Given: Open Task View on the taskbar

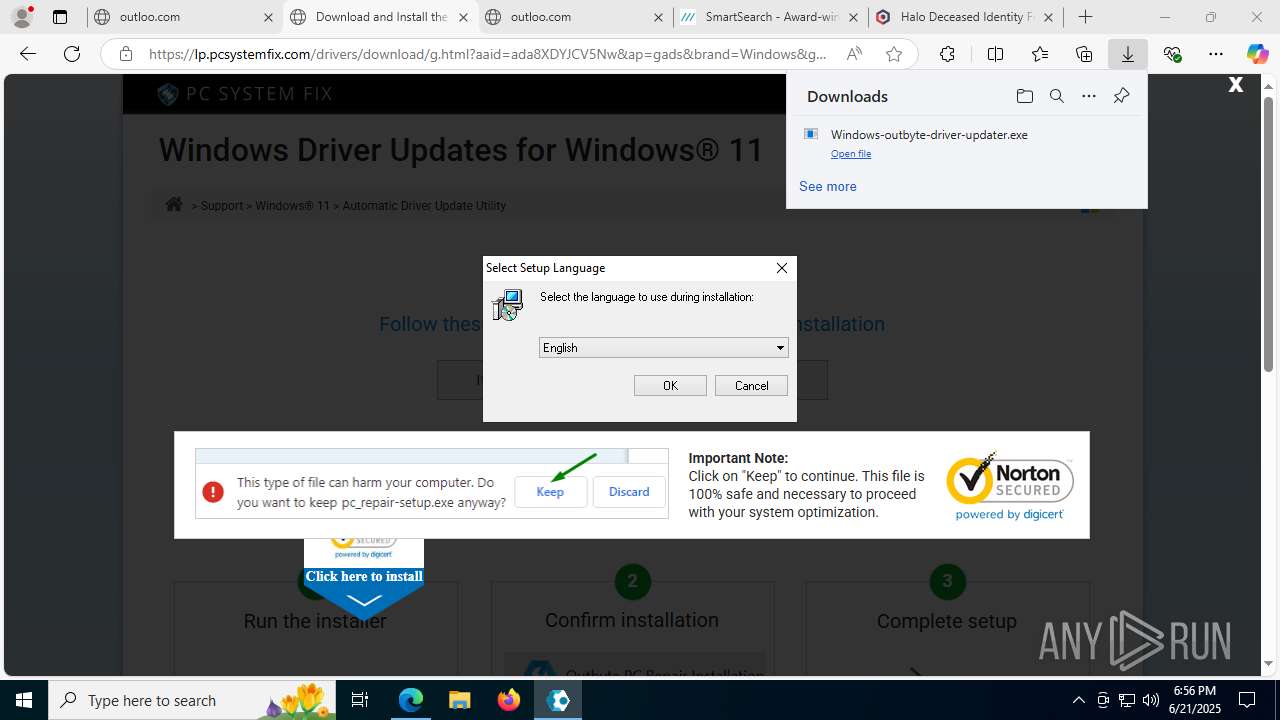Looking at the screenshot, I should coord(360,700).
